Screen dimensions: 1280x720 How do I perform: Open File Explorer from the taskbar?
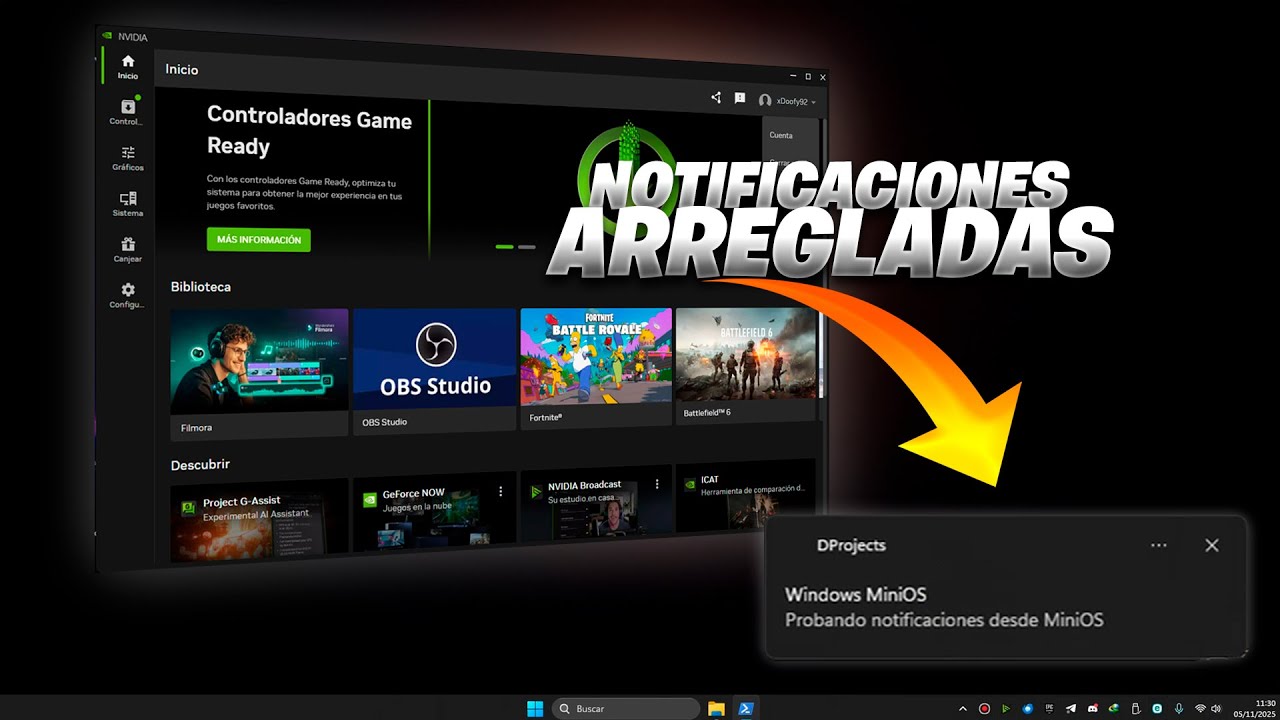(716, 708)
